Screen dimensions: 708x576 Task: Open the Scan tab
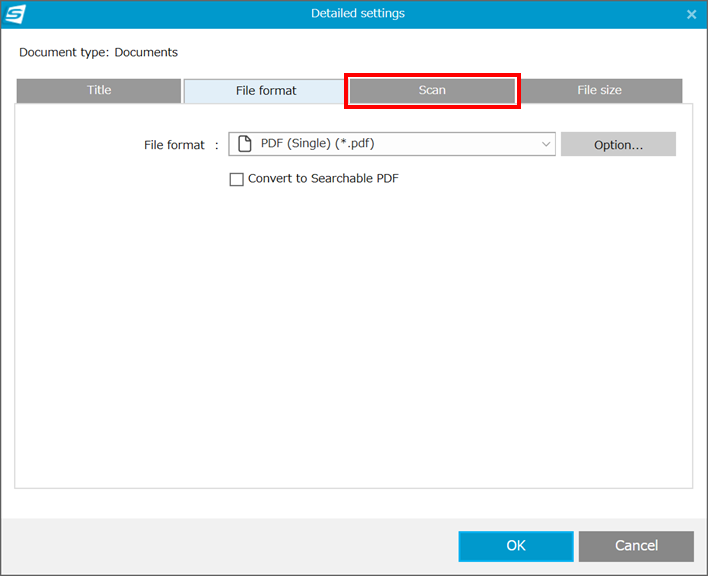[432, 90]
